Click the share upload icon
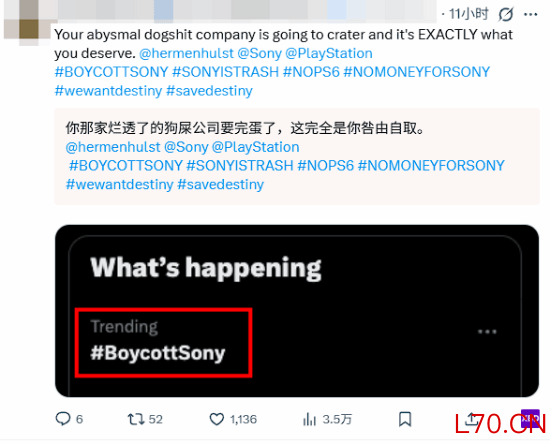The image size is (550, 444). pyautogui.click(x=471, y=419)
